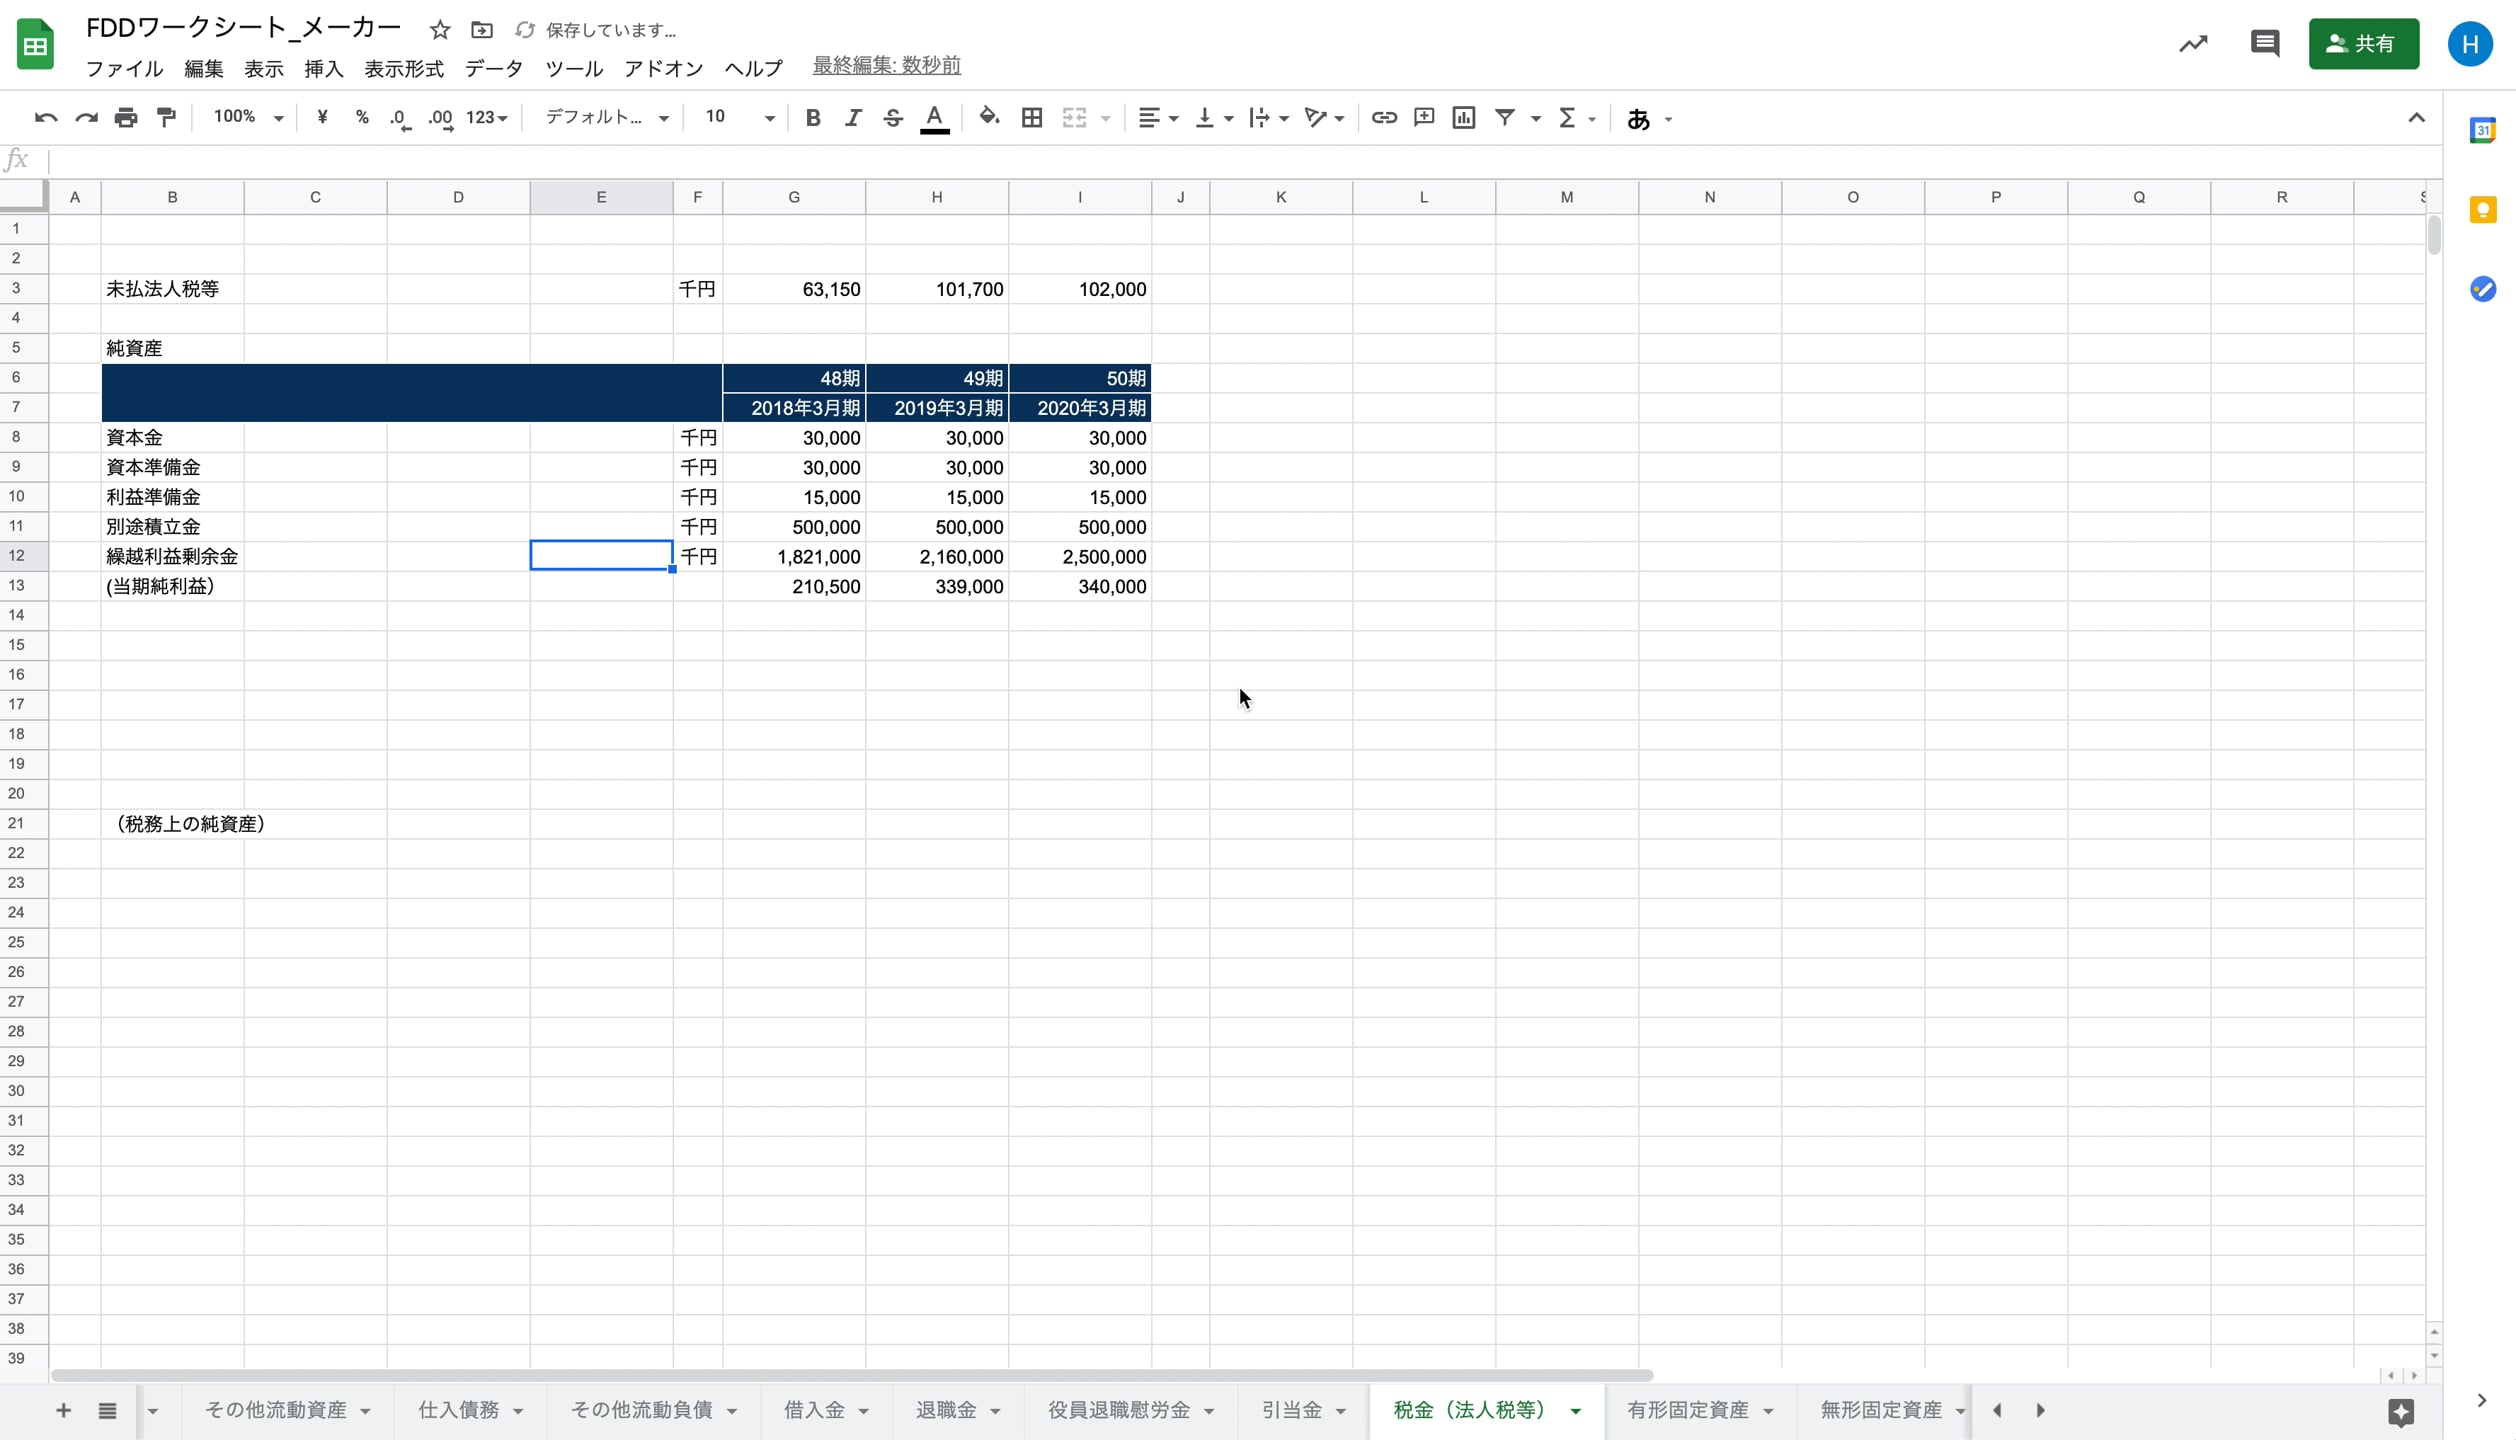The height and width of the screenshot is (1440, 2516).
Task: Open the 最終編集: 数秒前 history link
Action: coord(886,66)
